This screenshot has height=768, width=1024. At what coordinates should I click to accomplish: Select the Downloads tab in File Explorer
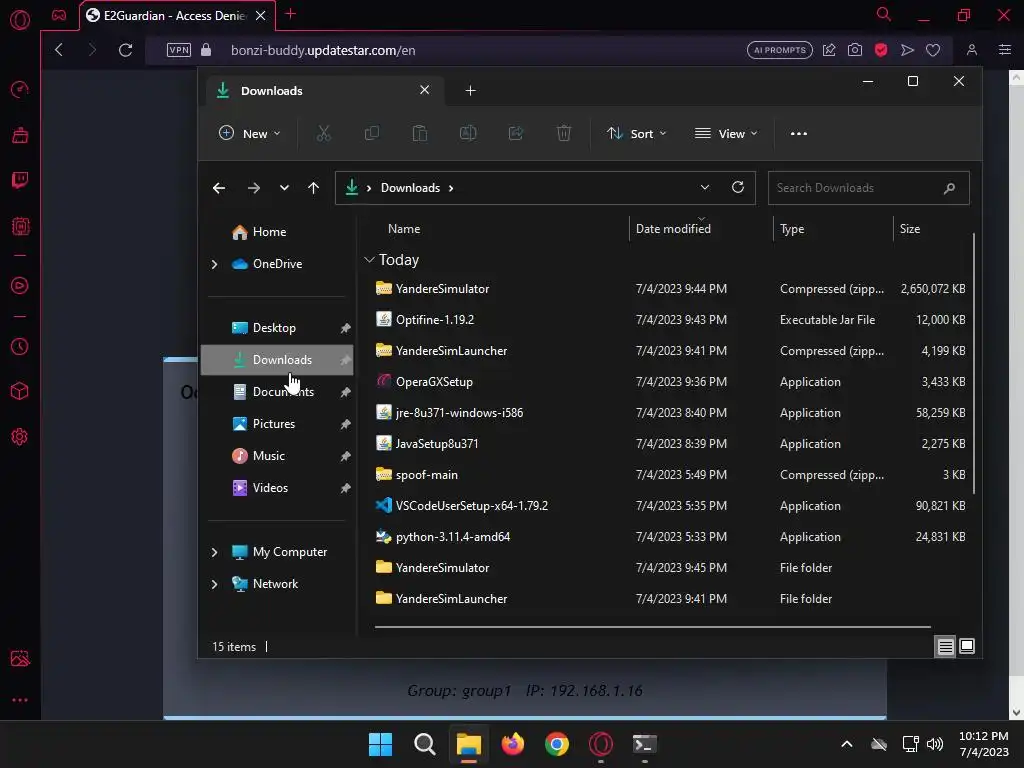point(325,91)
